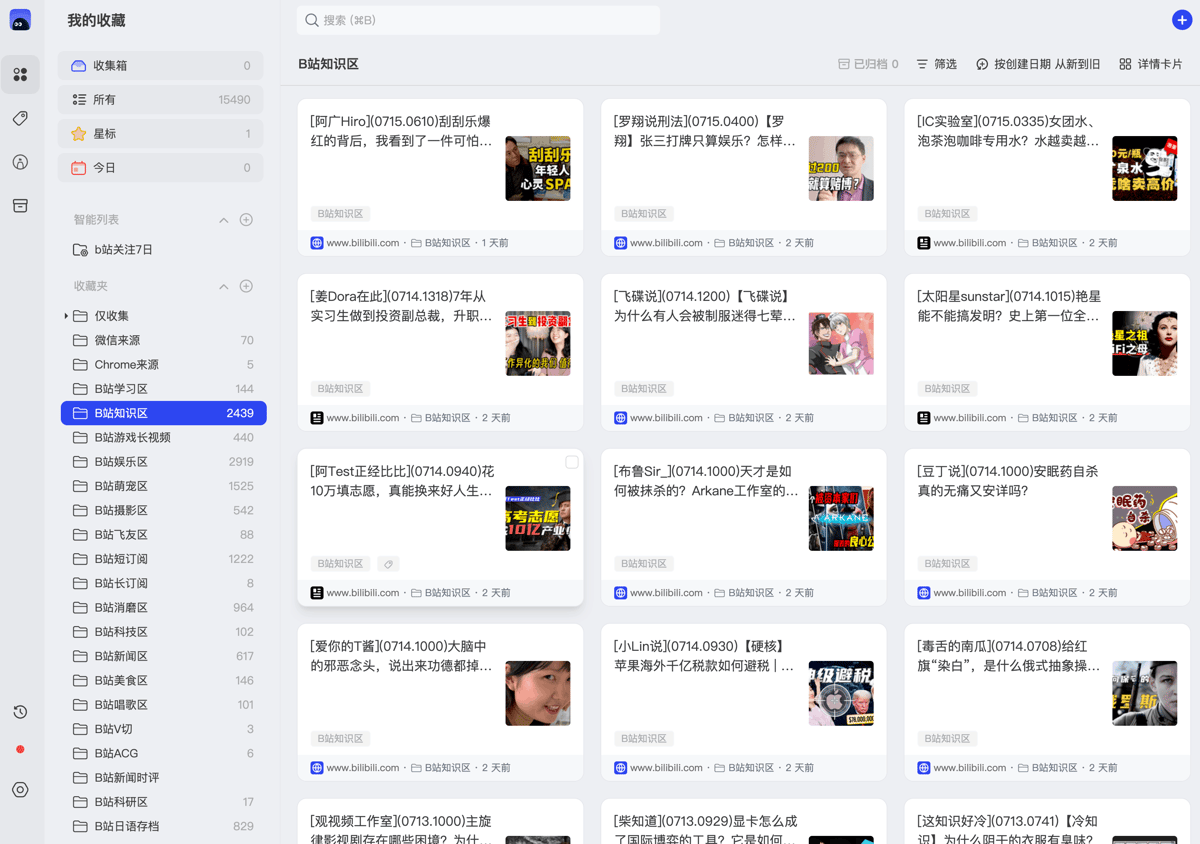Select the B站学习区 folder

[x=164, y=389]
